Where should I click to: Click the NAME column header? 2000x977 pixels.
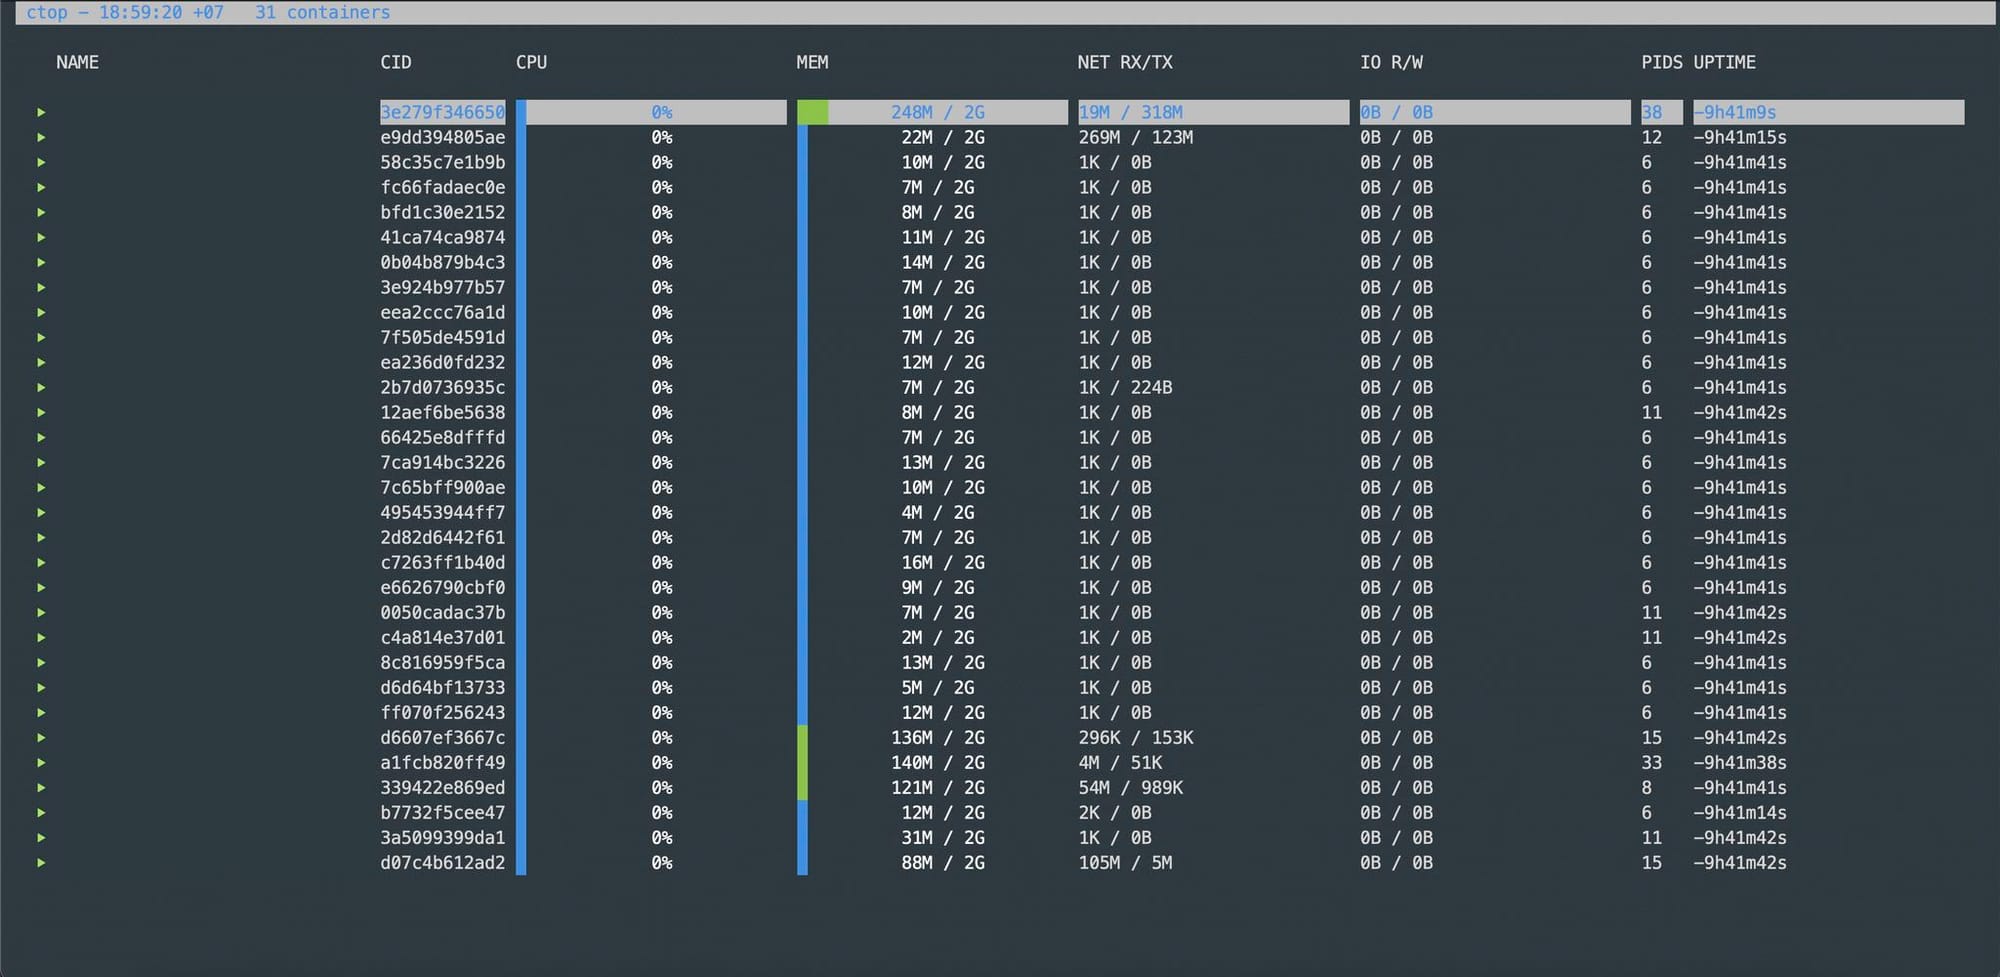coord(77,62)
